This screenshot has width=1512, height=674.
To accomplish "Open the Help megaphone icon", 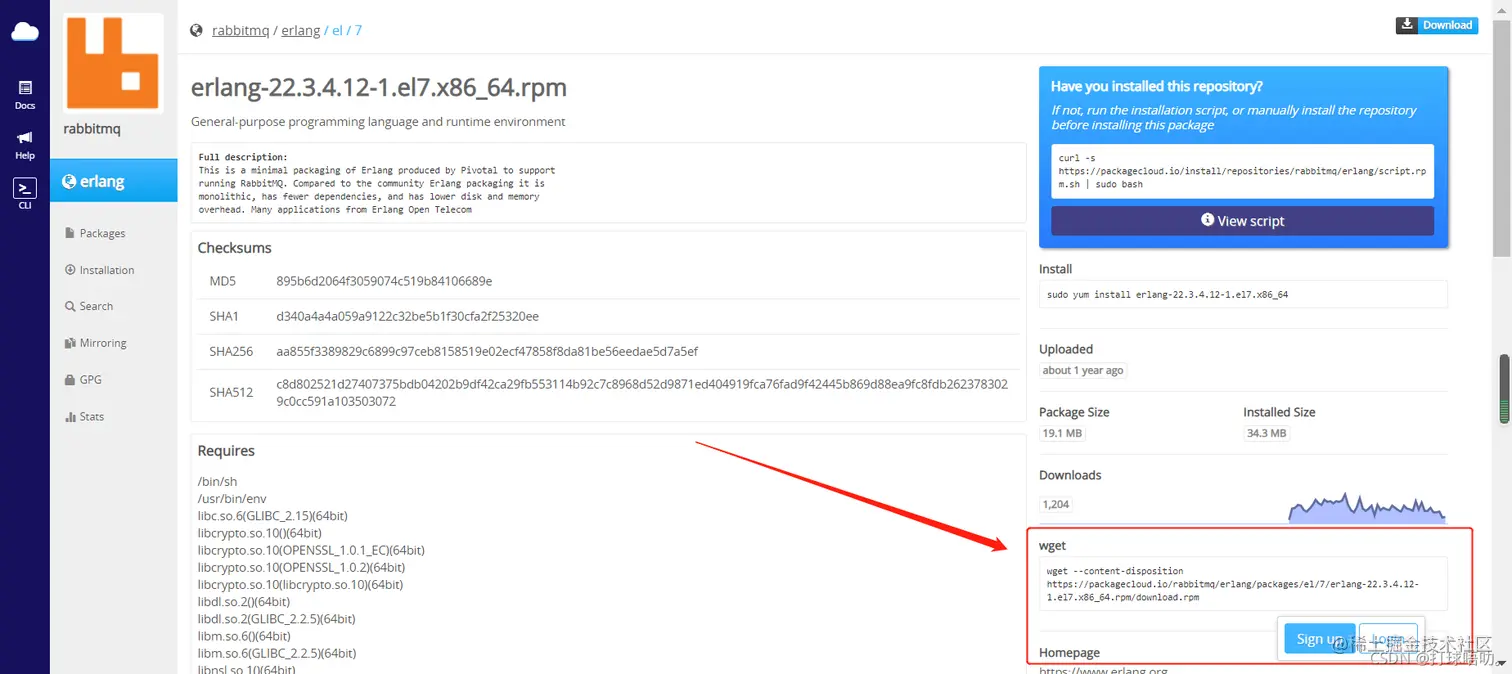I will [25, 145].
